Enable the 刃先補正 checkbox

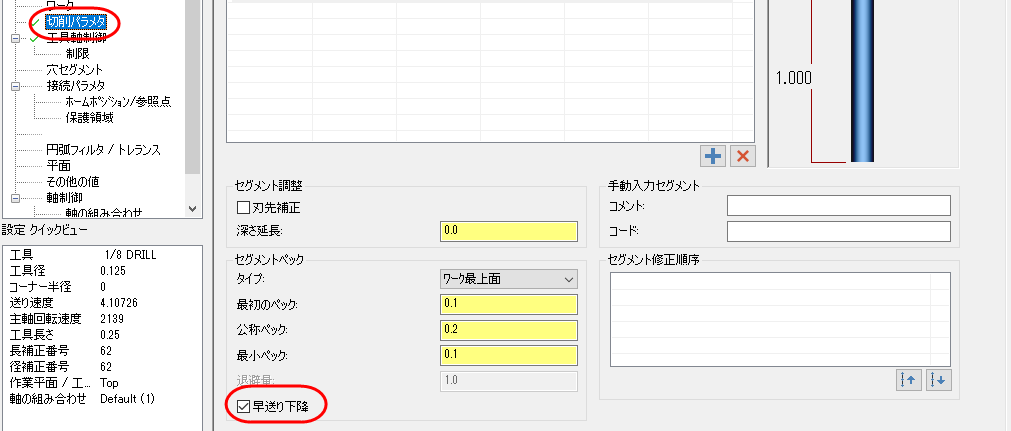pos(244,208)
